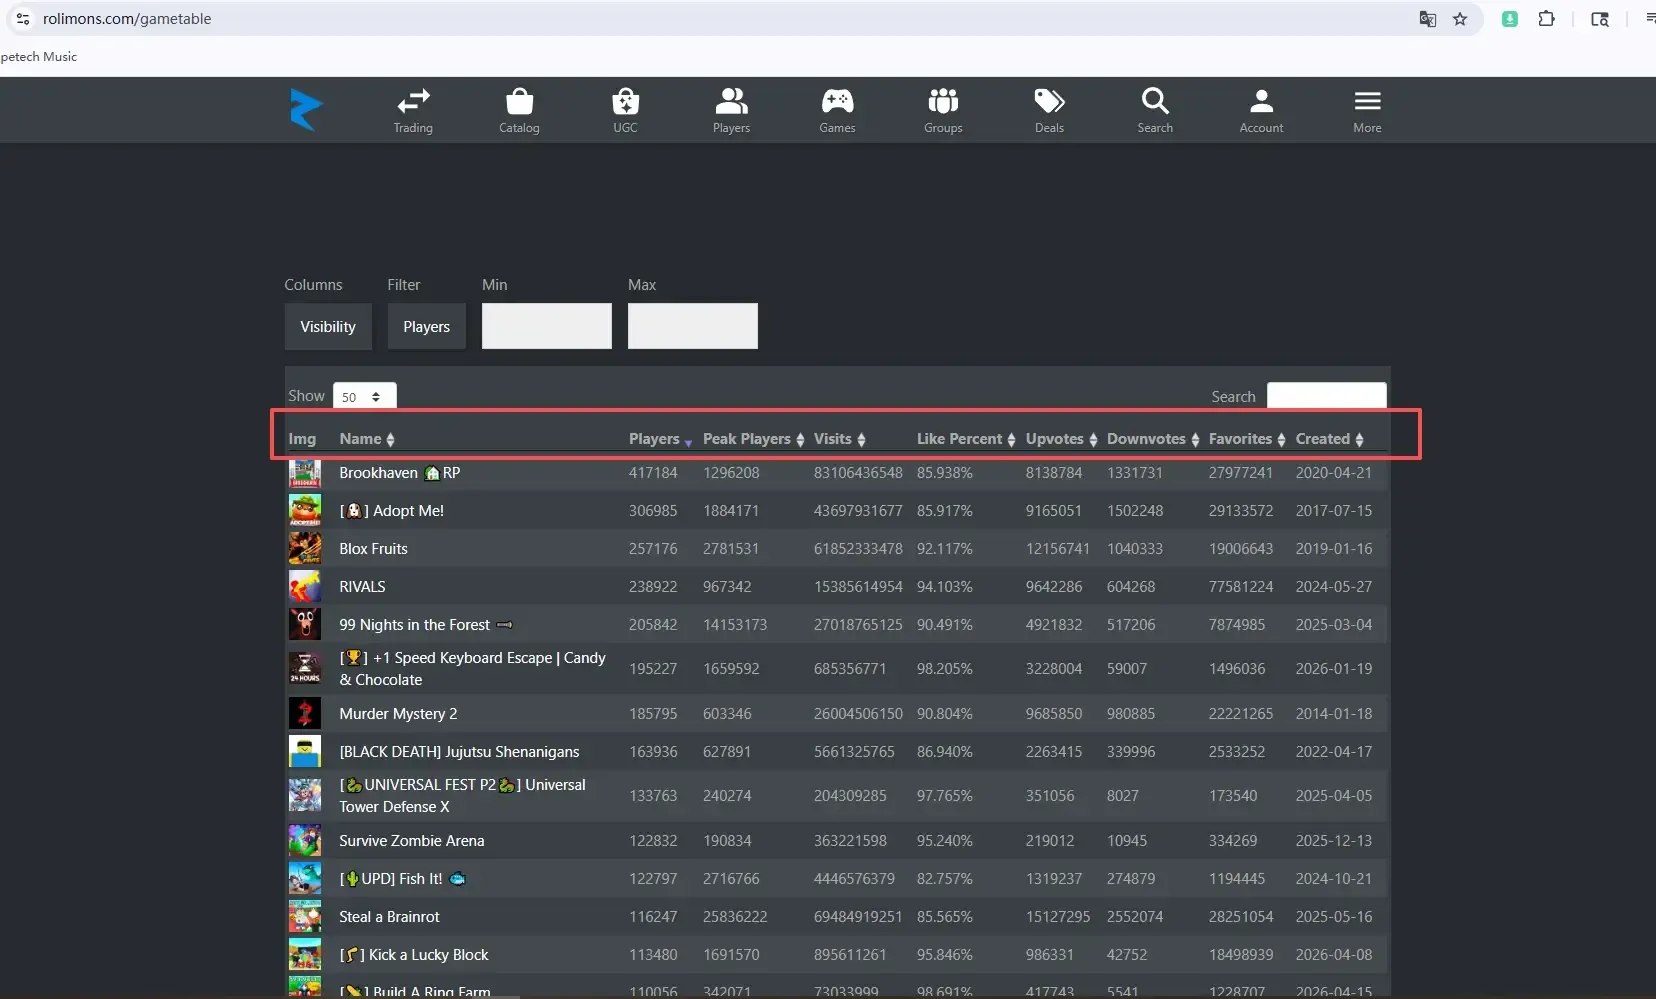The height and width of the screenshot is (999, 1656).
Task: Open Universal Tower Defense X link
Action: (x=462, y=796)
